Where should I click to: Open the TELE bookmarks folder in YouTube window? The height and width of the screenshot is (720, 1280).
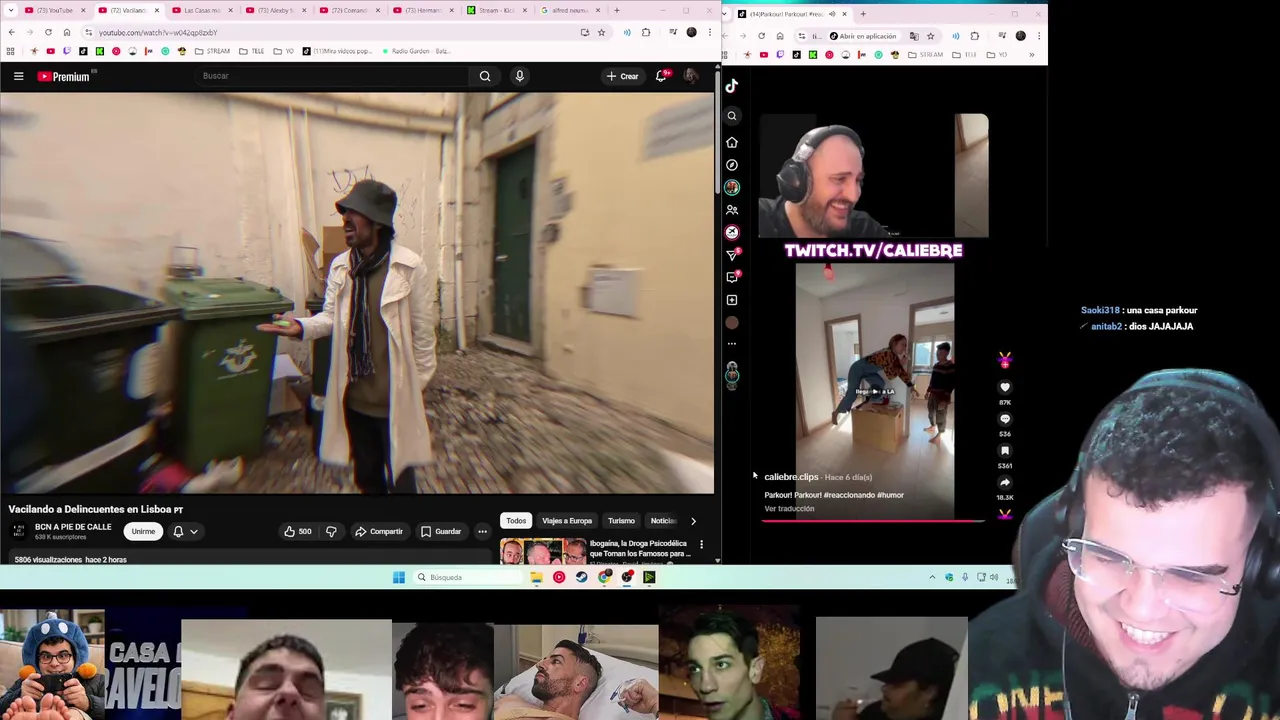pos(252,51)
